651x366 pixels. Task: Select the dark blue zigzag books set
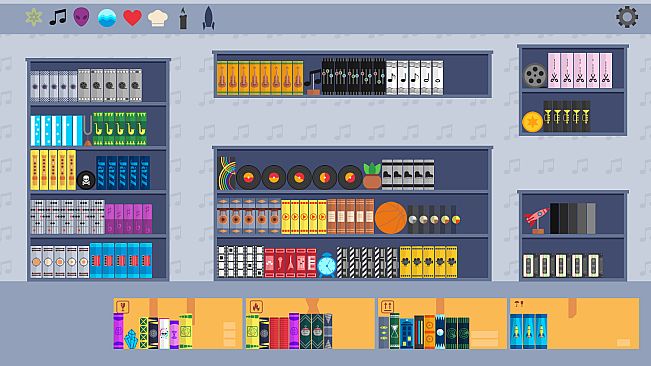123,173
